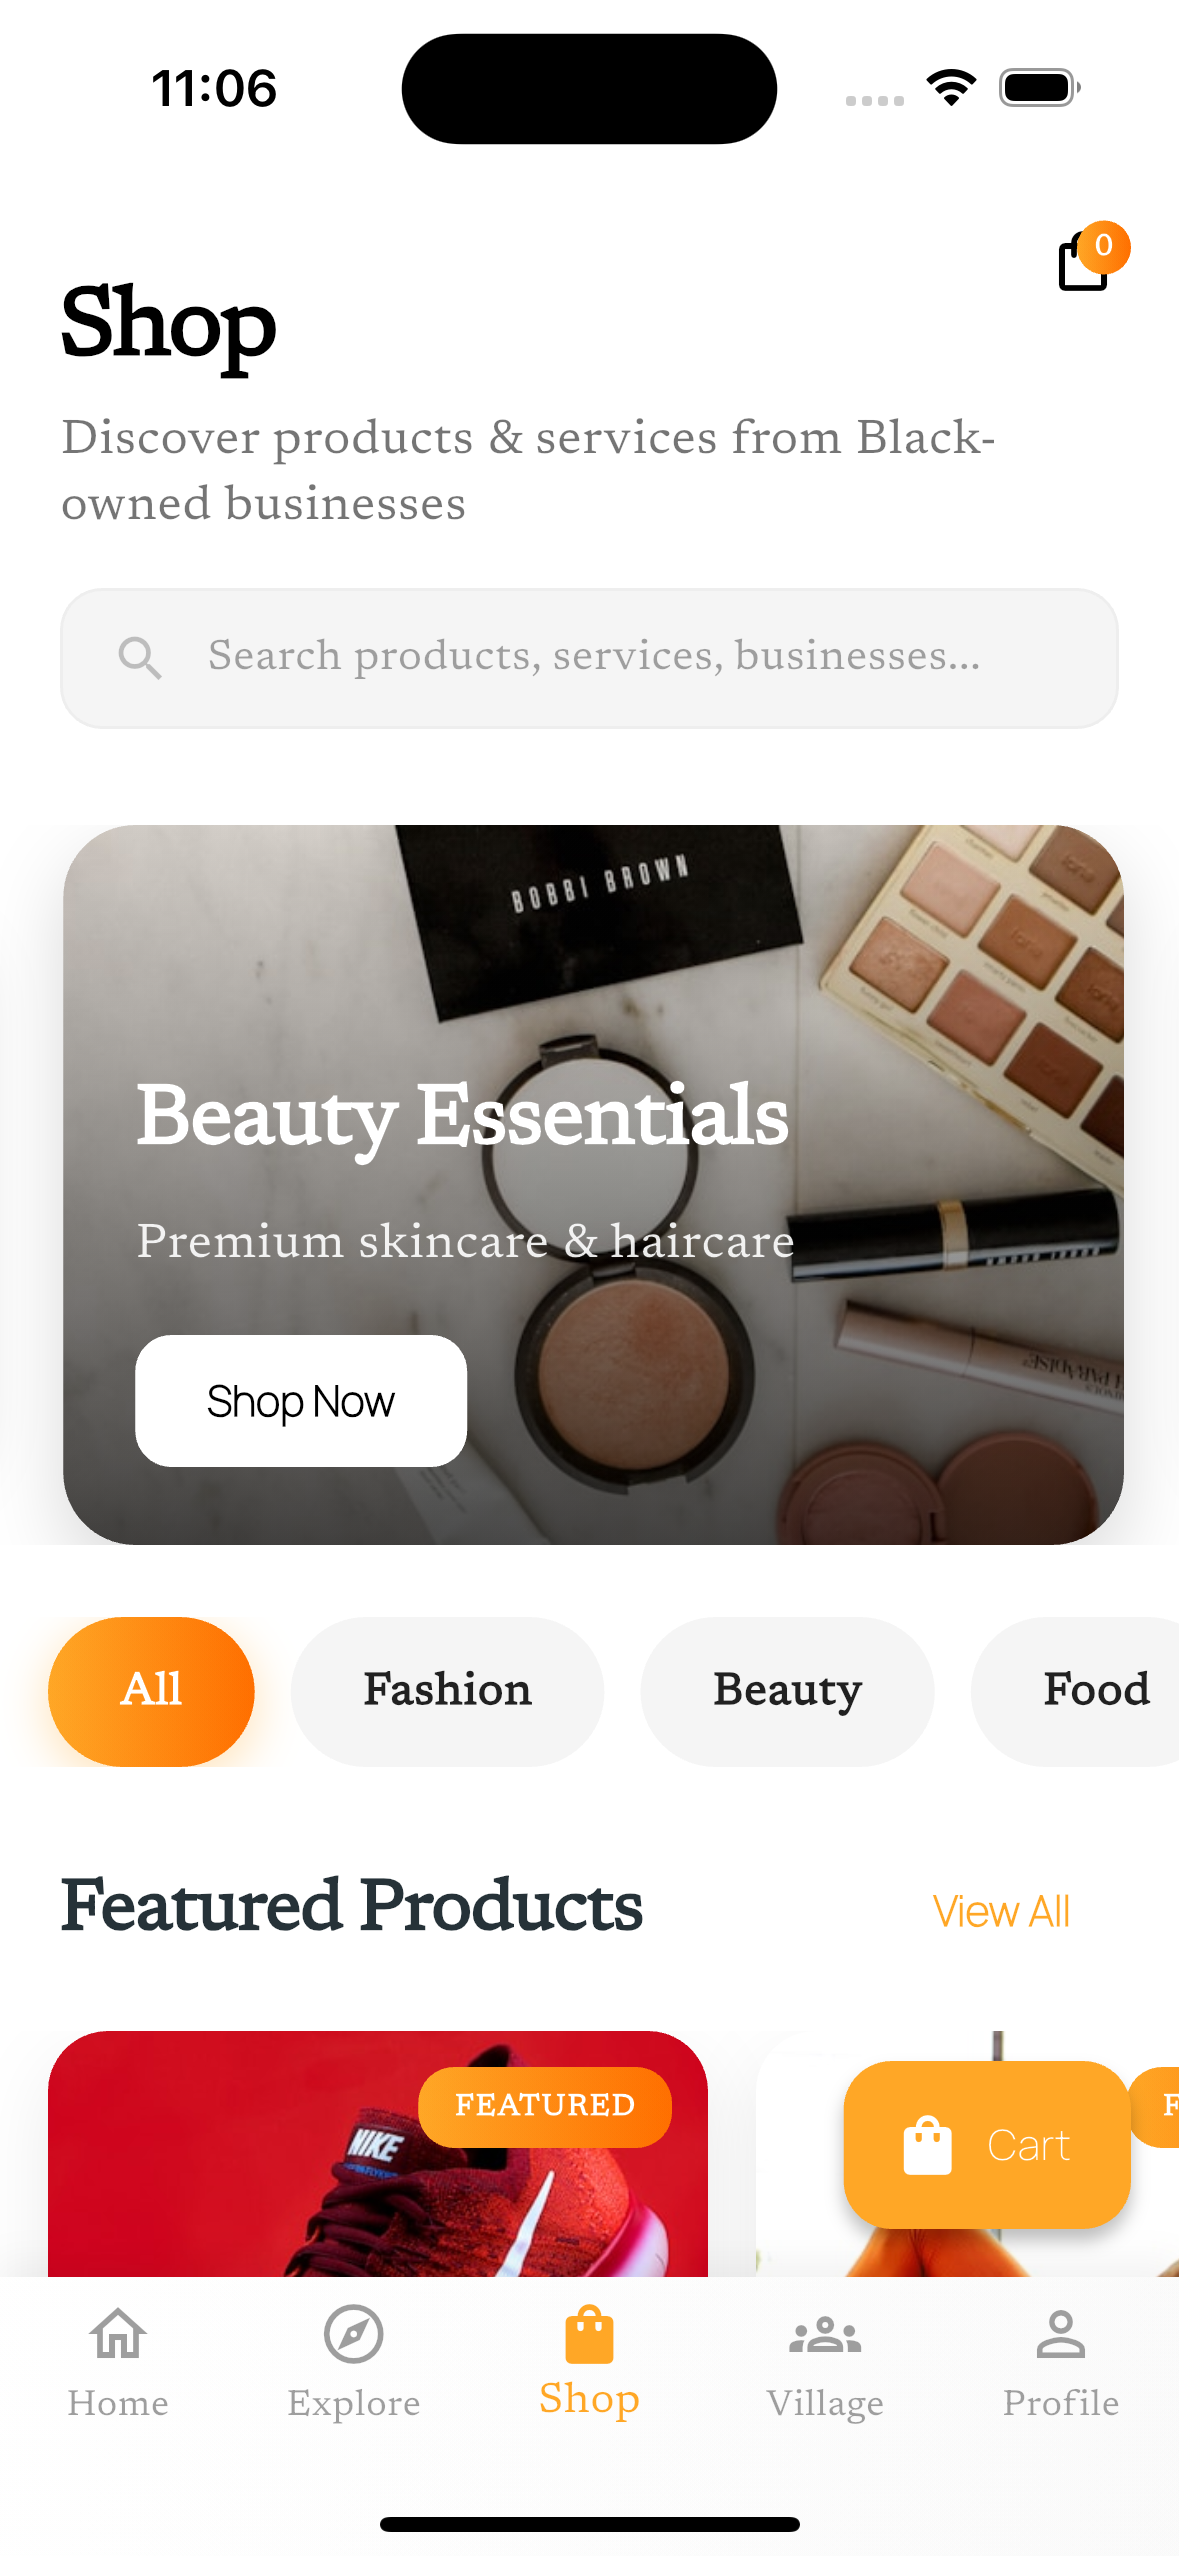Open the Profile person icon
The width and height of the screenshot is (1179, 2556).
coord(1061,2334)
